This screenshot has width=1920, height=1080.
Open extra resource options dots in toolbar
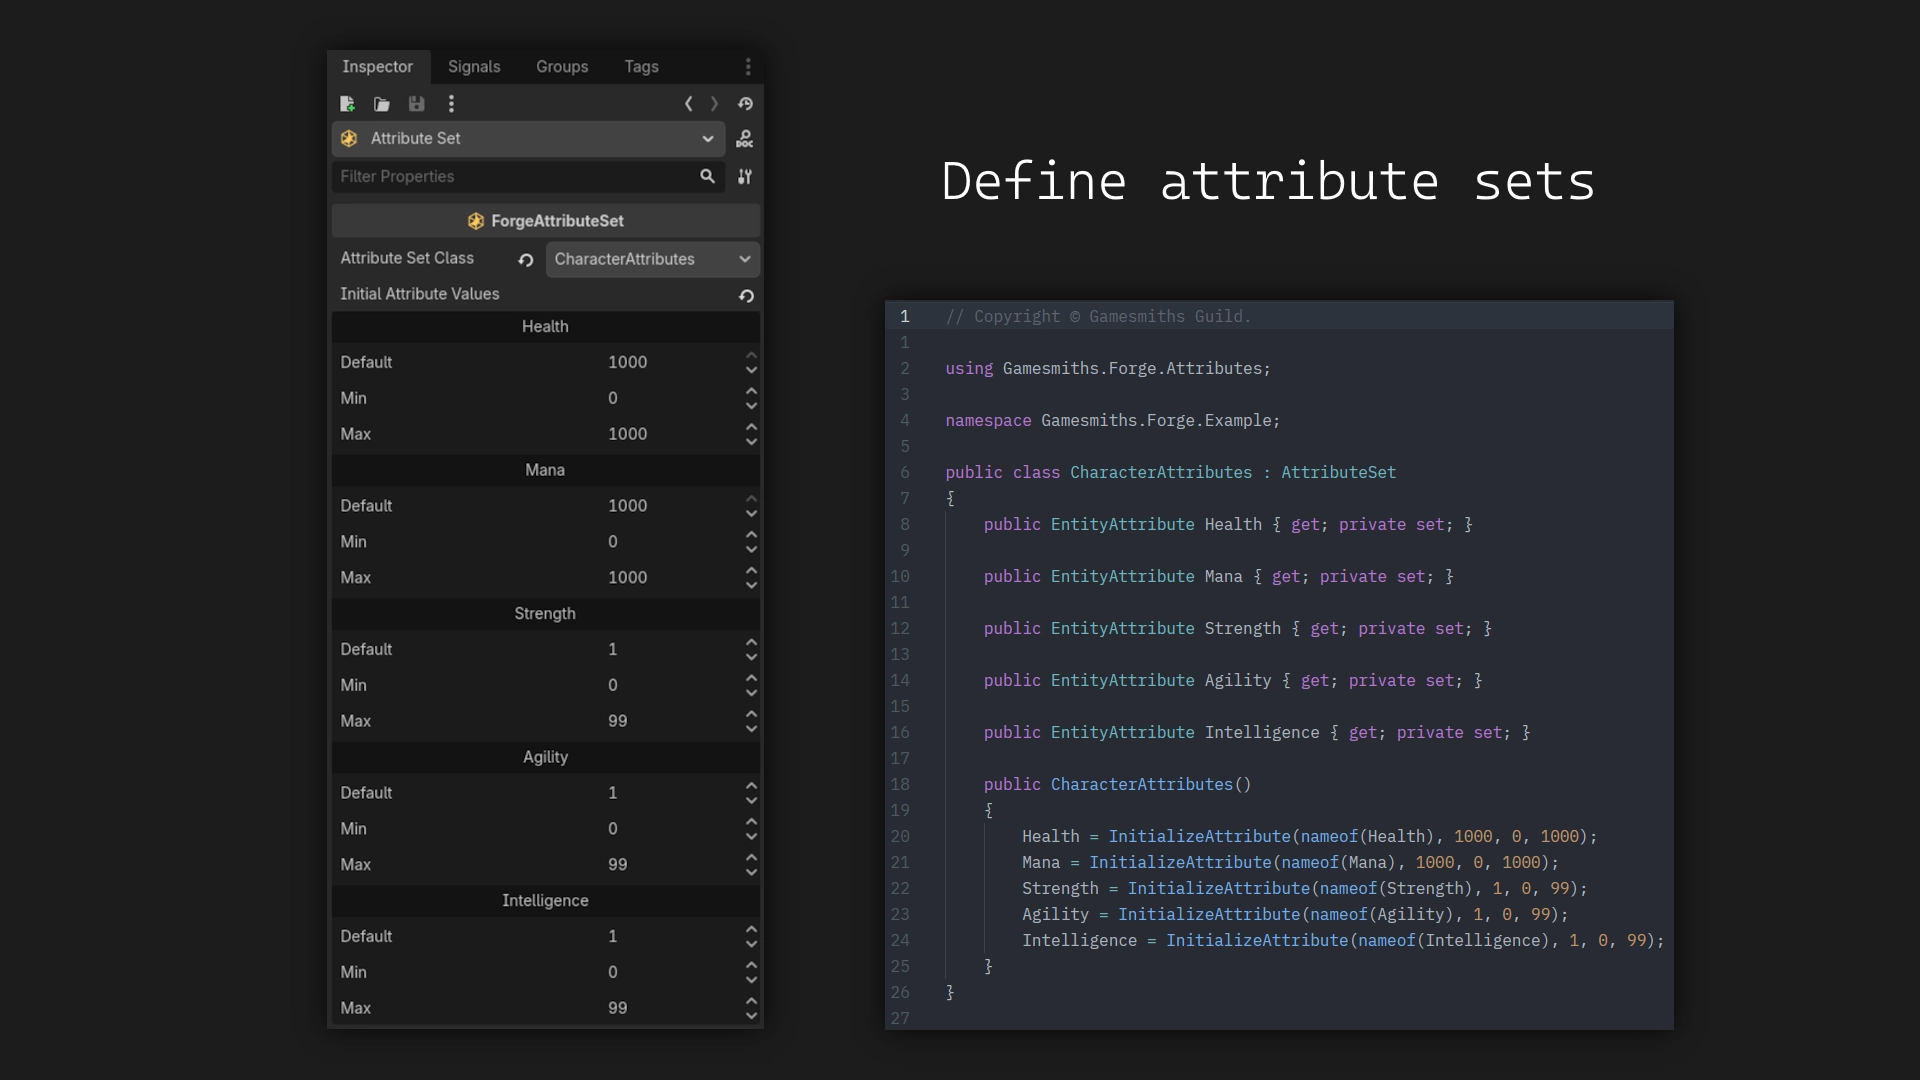pyautogui.click(x=451, y=104)
